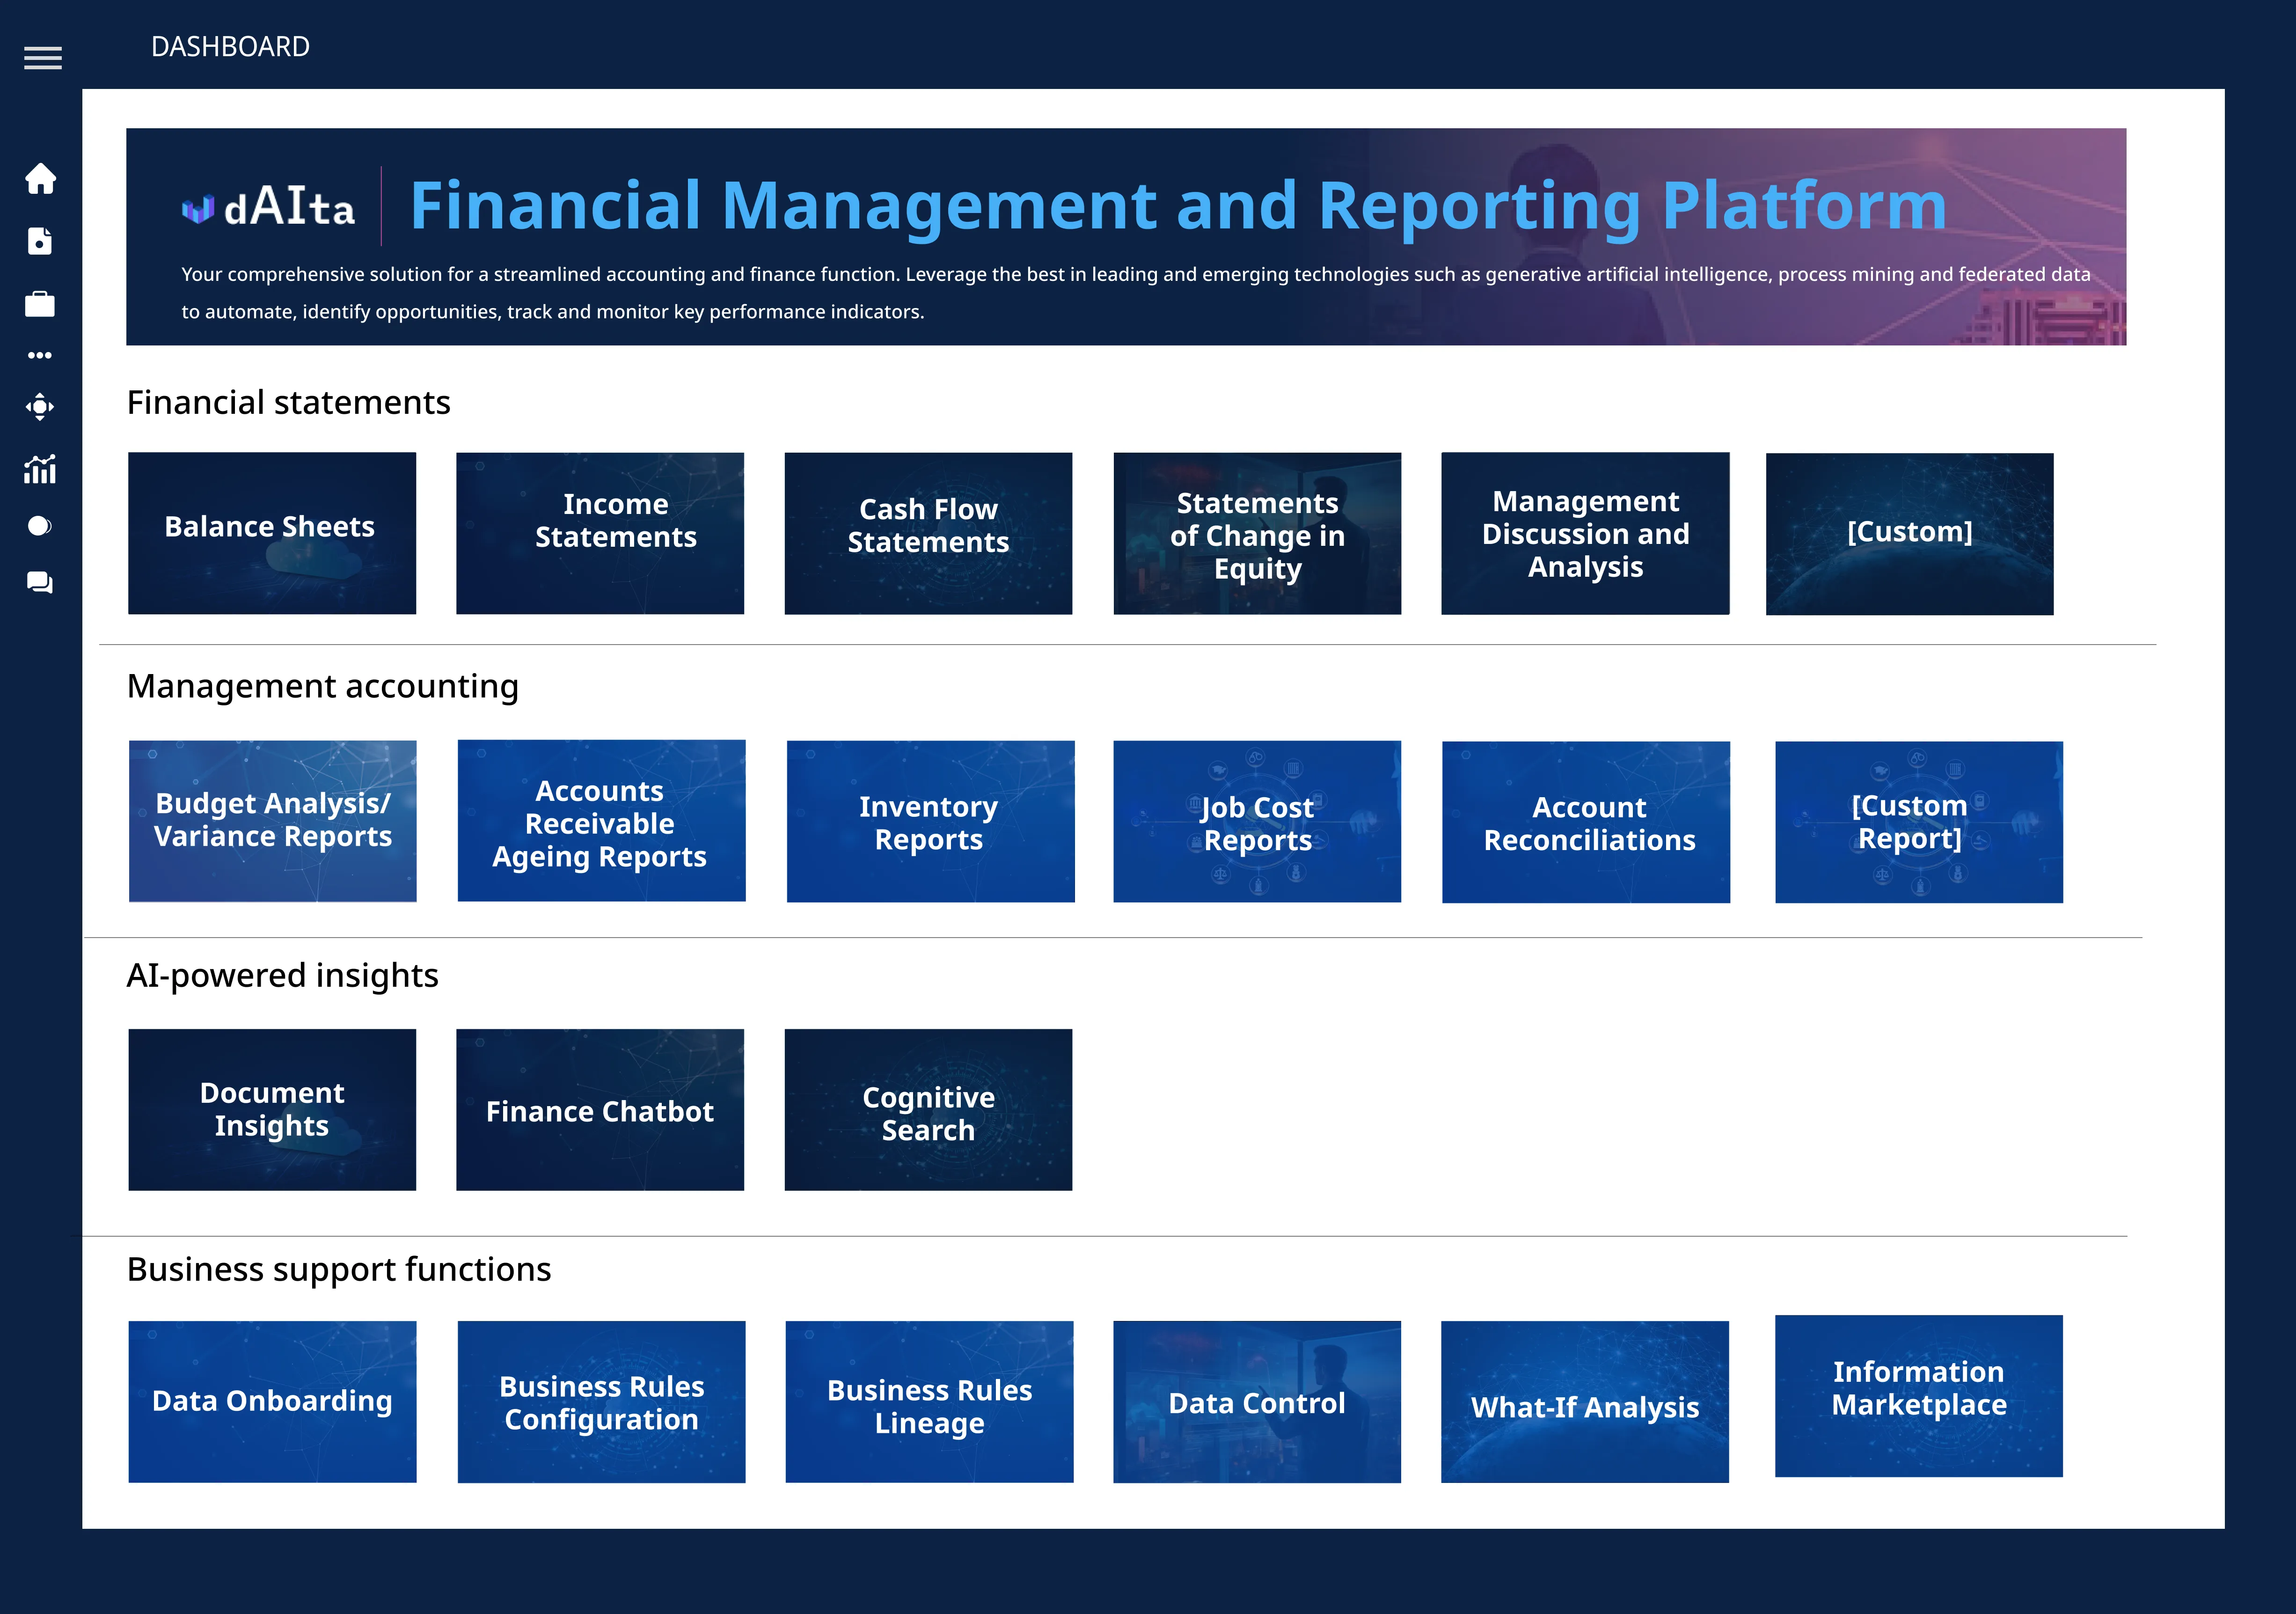Click the AI-powered insights section heading
This screenshot has width=2296, height=1614.
[x=282, y=975]
